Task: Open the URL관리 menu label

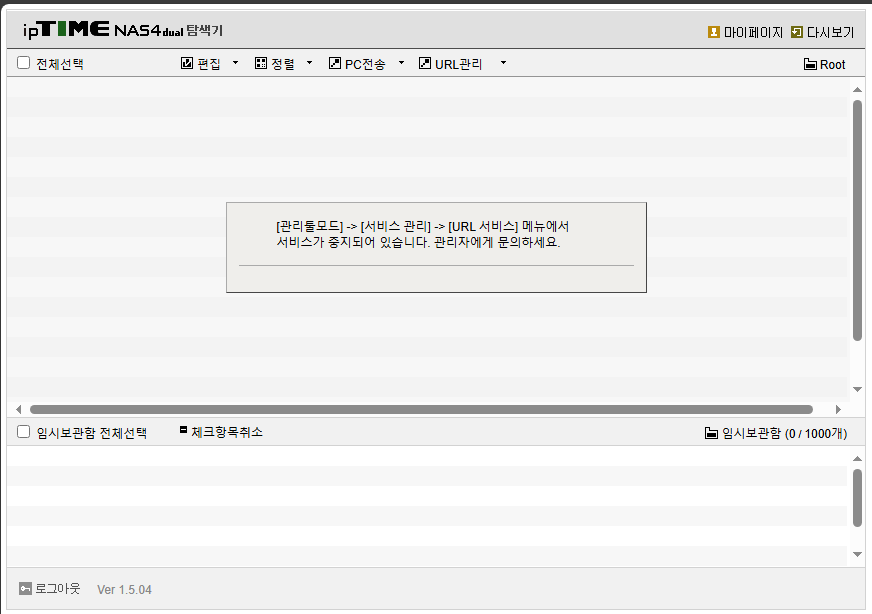Action: (x=459, y=65)
